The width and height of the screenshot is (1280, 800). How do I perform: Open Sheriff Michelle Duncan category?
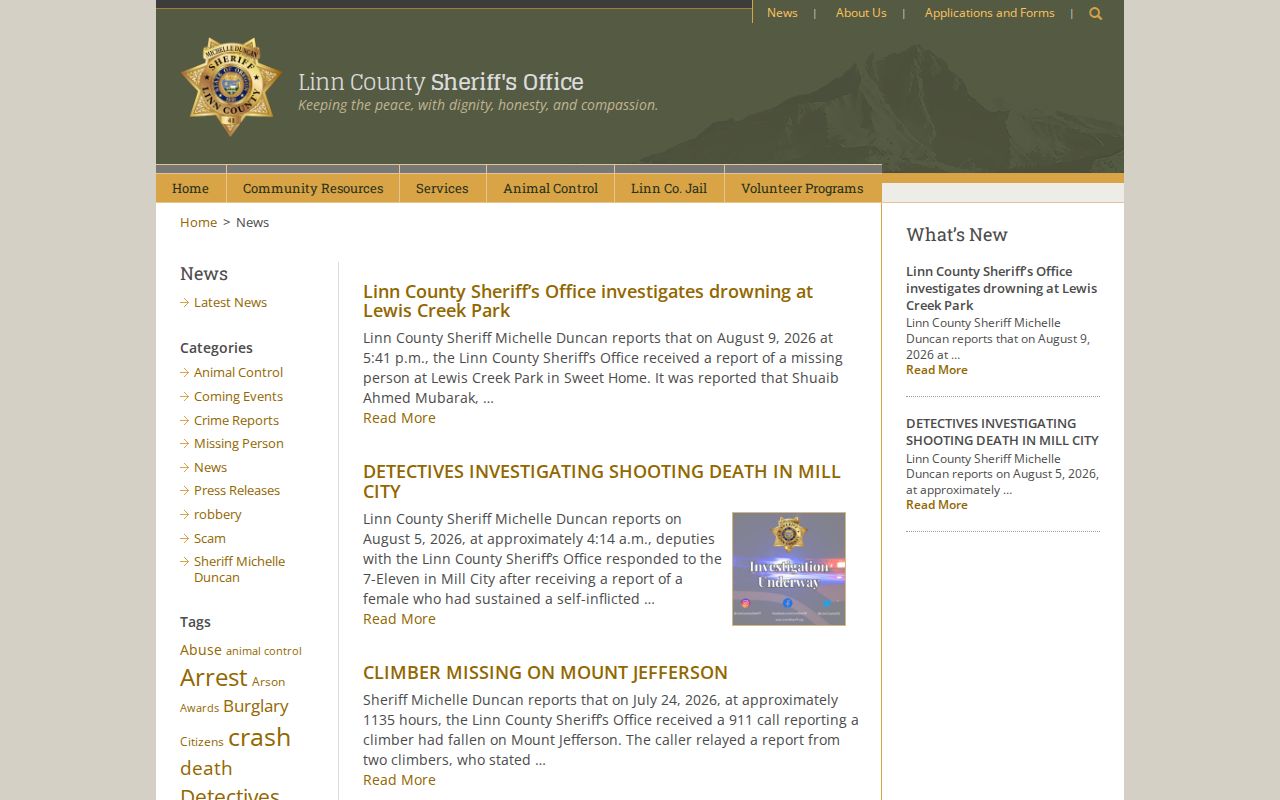(239, 569)
